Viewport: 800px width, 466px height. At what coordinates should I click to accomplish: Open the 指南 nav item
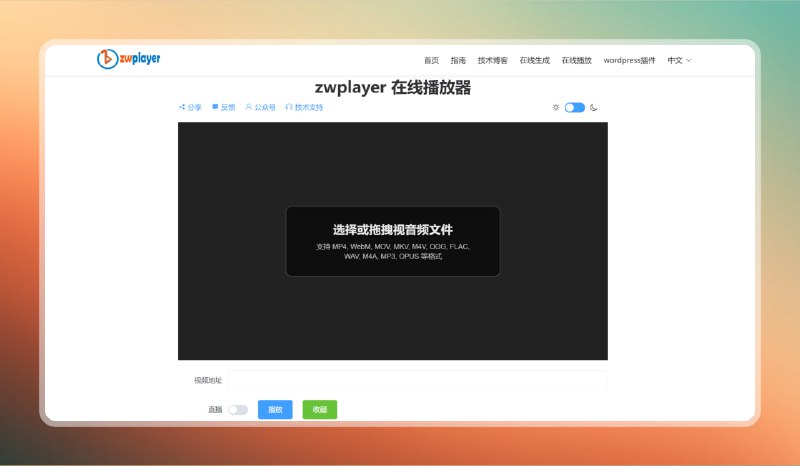[458, 60]
